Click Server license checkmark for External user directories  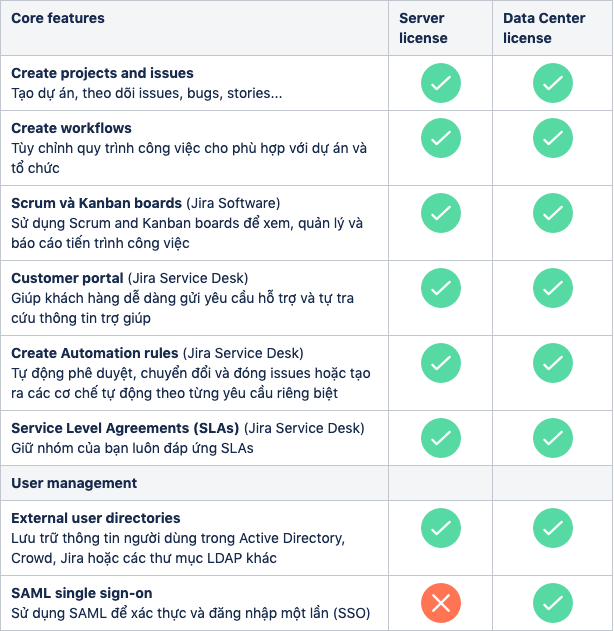point(441,528)
